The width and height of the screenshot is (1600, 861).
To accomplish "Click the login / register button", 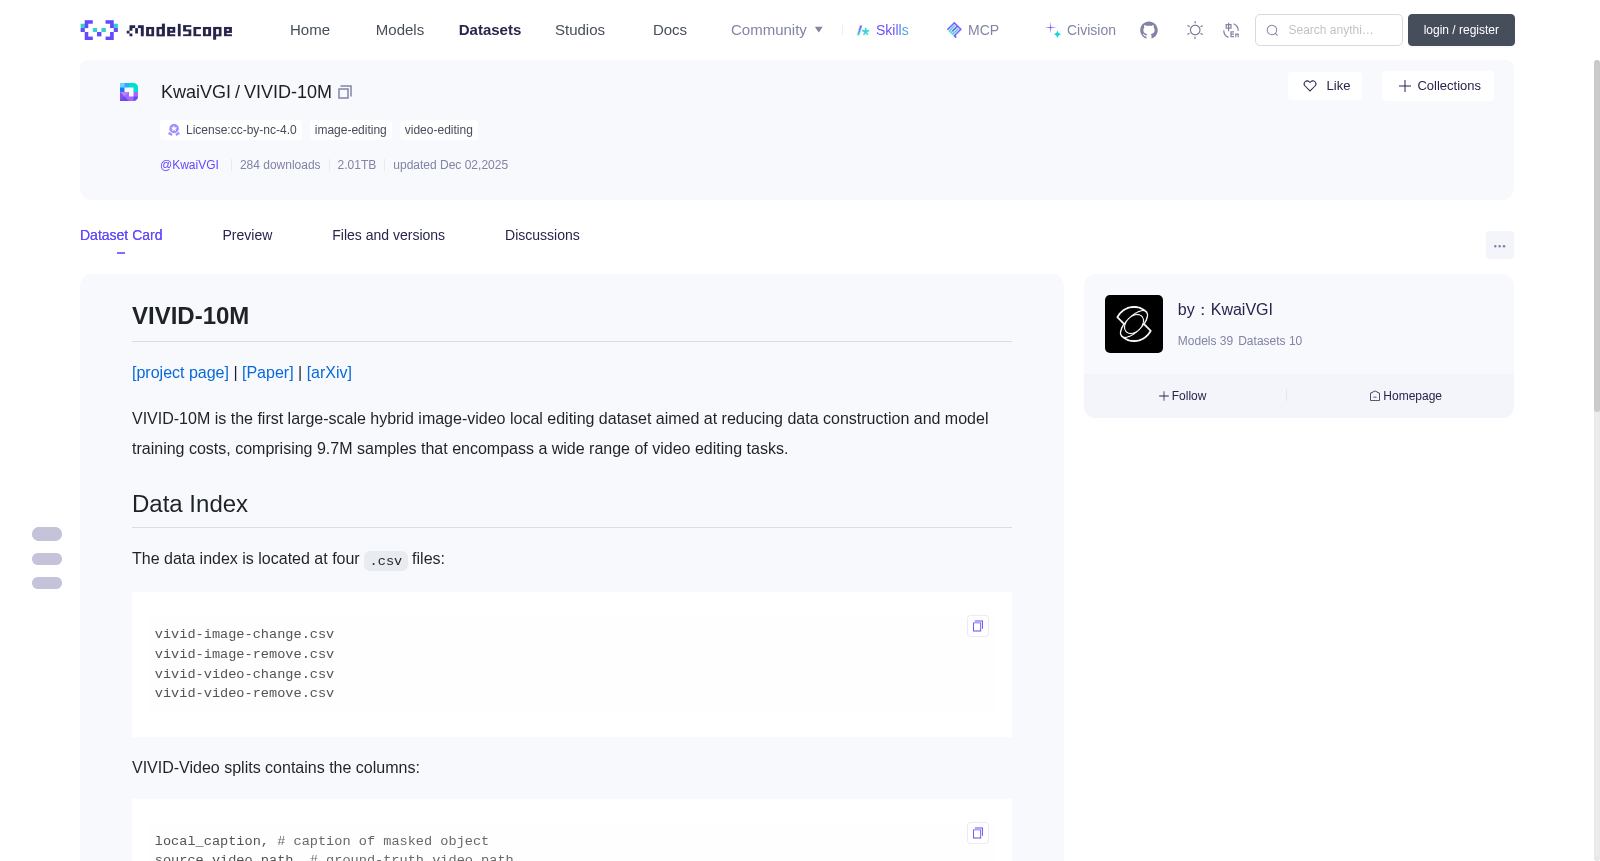I will [1461, 30].
